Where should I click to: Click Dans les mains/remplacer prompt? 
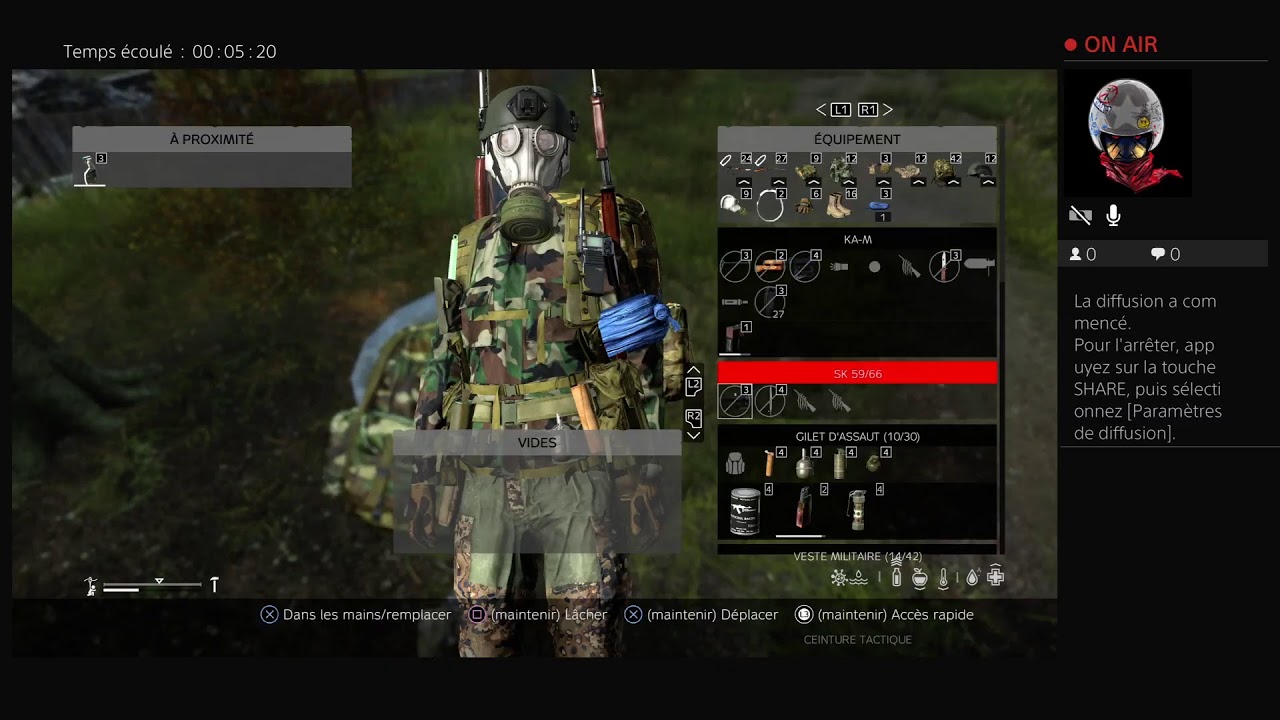[x=356, y=615]
